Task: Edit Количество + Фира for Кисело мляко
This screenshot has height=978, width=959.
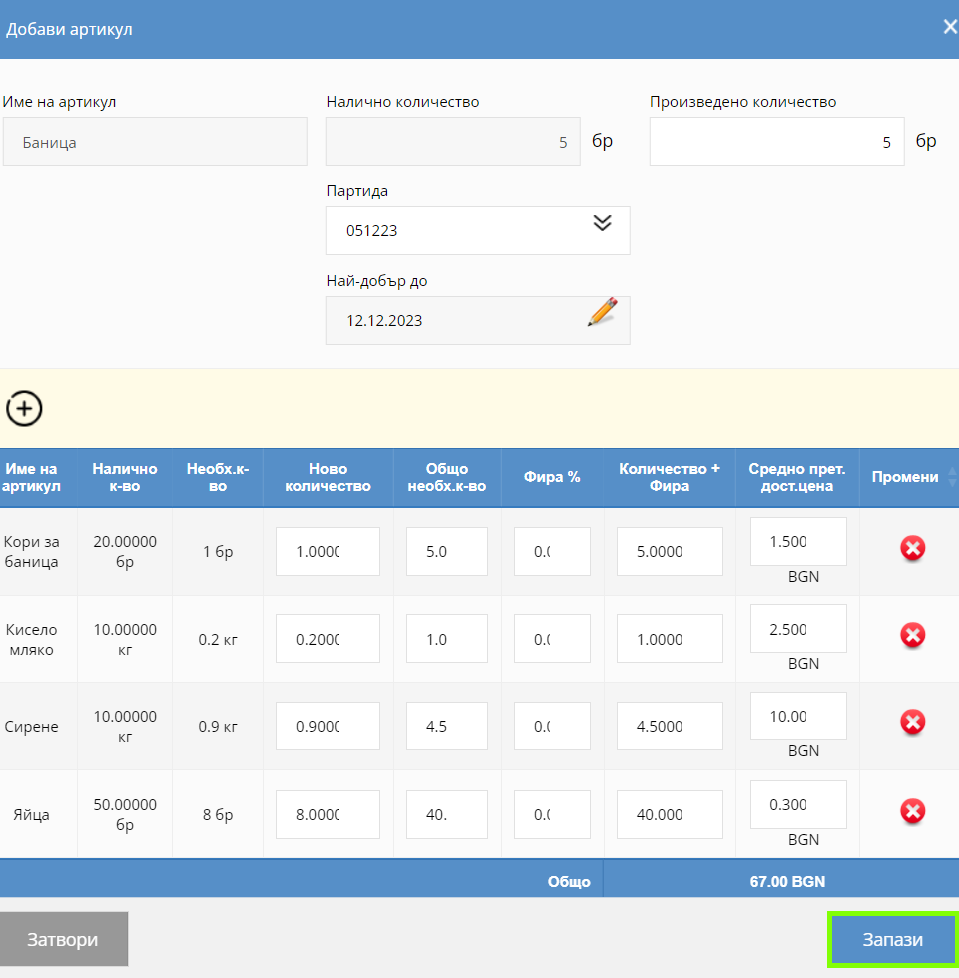Action: [670, 639]
